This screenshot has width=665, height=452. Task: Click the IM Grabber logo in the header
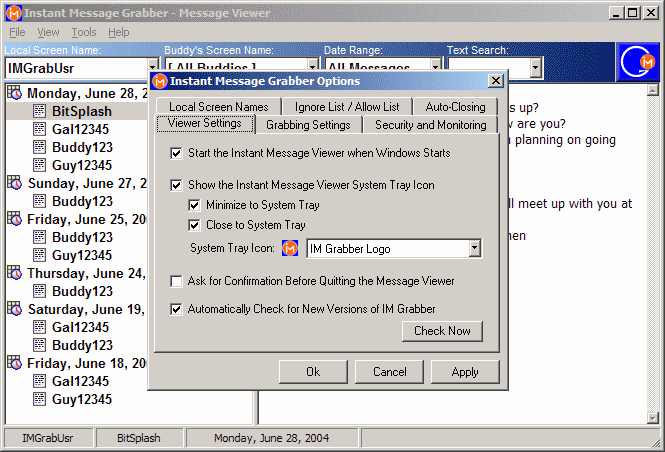pyautogui.click(x=637, y=62)
